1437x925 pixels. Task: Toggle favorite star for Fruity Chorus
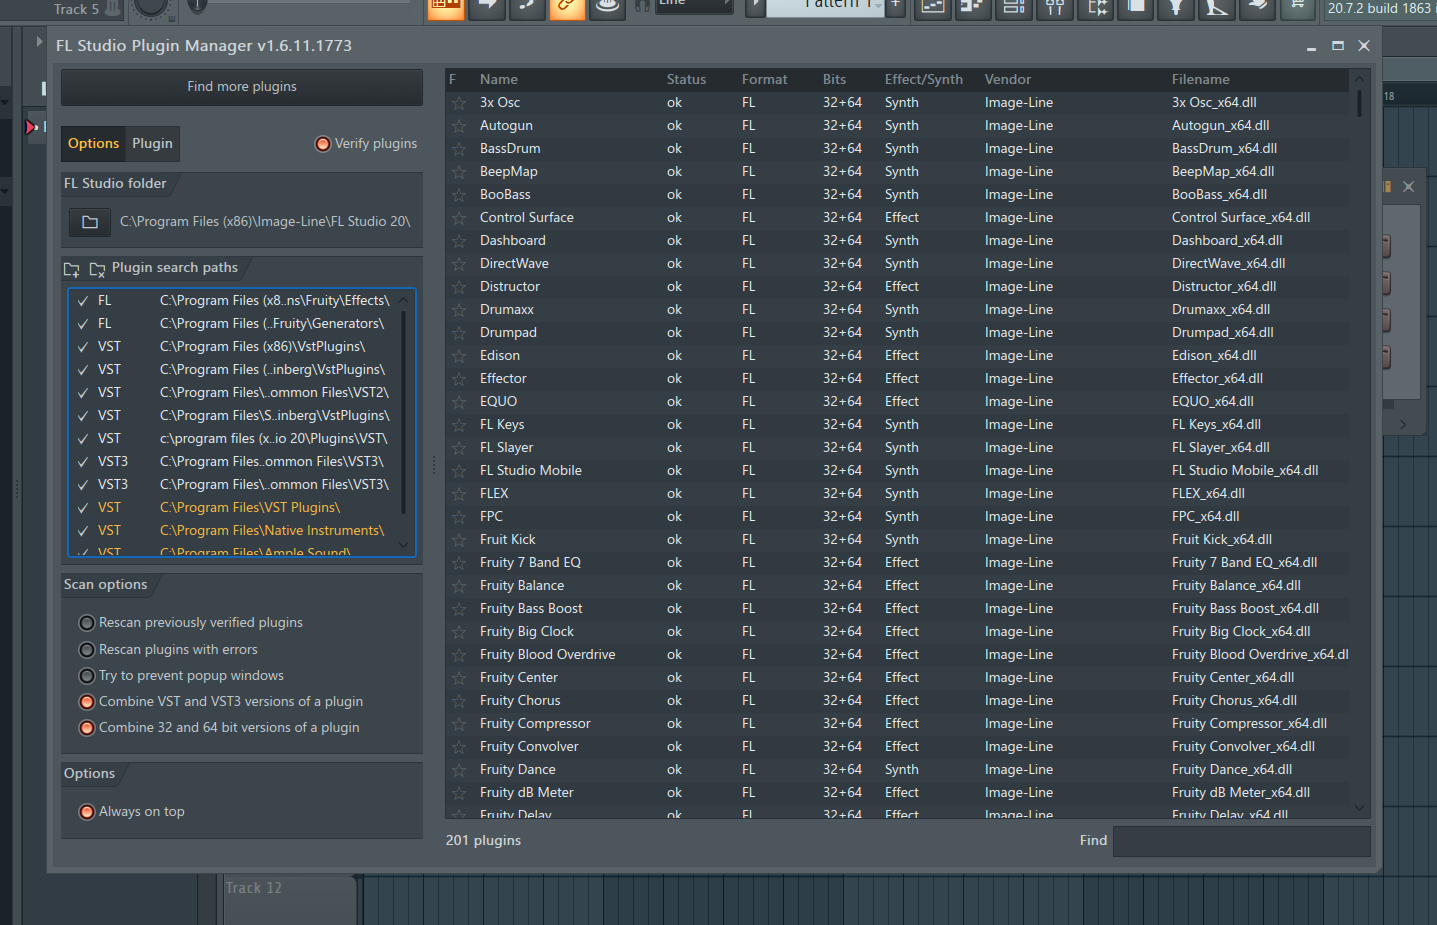(459, 701)
